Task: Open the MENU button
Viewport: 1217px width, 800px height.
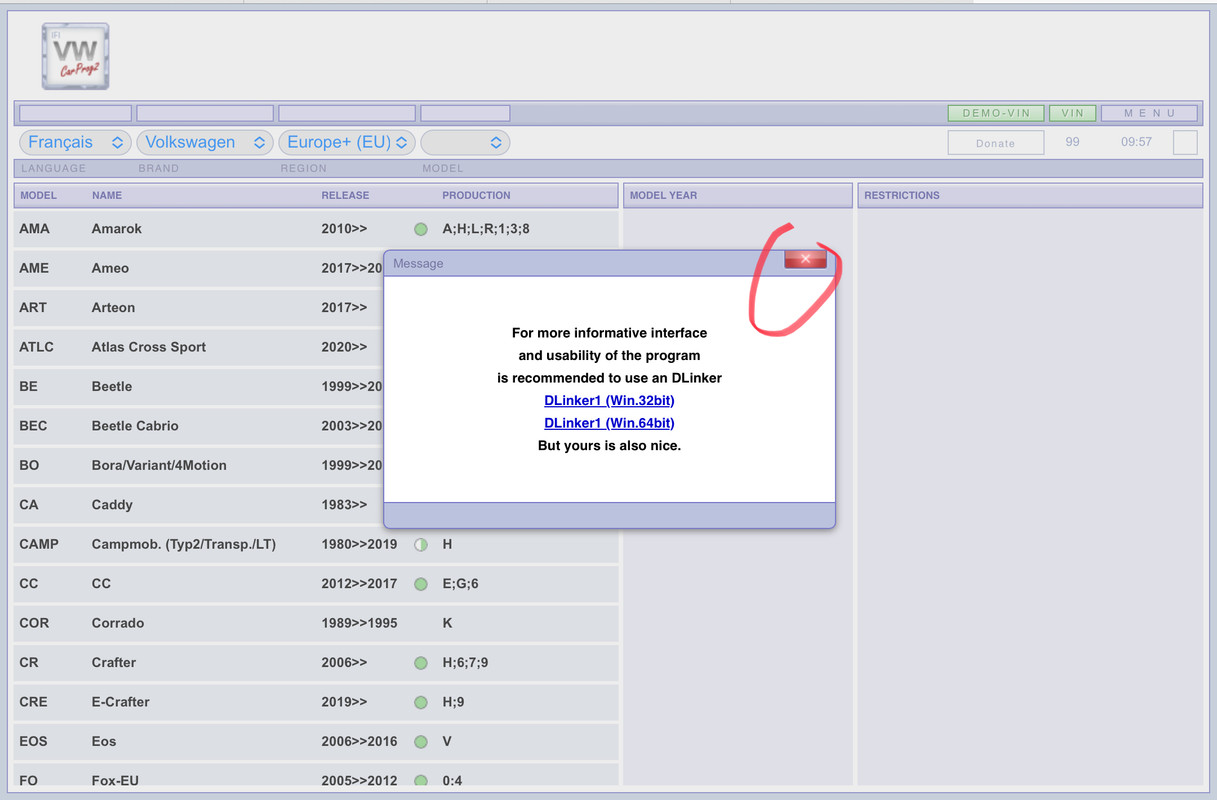Action: pyautogui.click(x=1149, y=113)
